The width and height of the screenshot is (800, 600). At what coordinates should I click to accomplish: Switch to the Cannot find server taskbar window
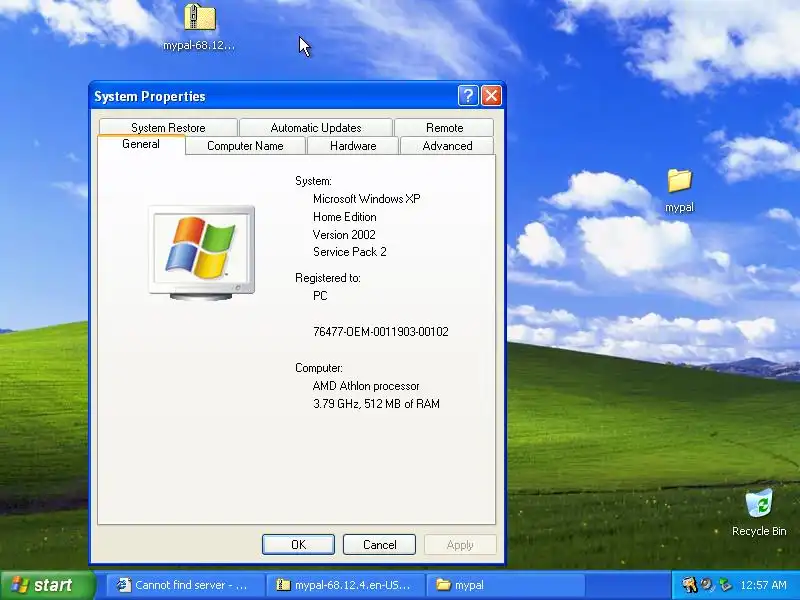[185, 585]
